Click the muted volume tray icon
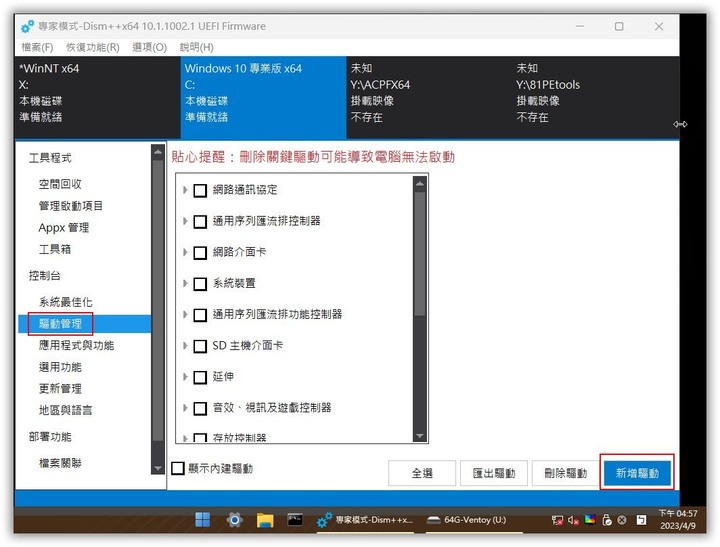The image size is (720, 547). click(573, 520)
